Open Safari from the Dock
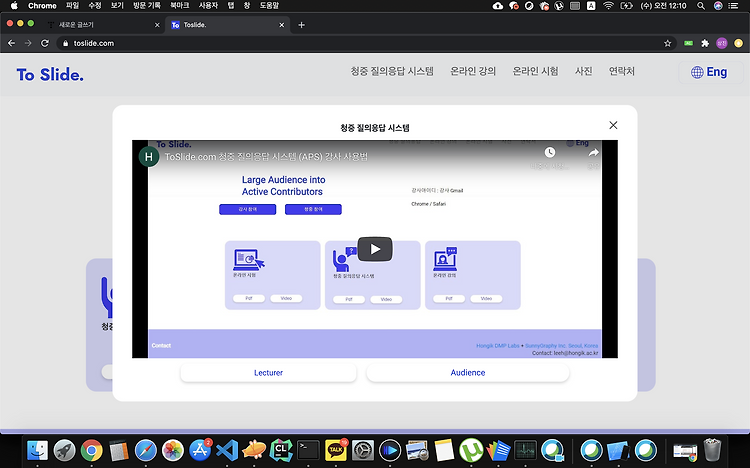Screen dimensions: 750x468 145,450
